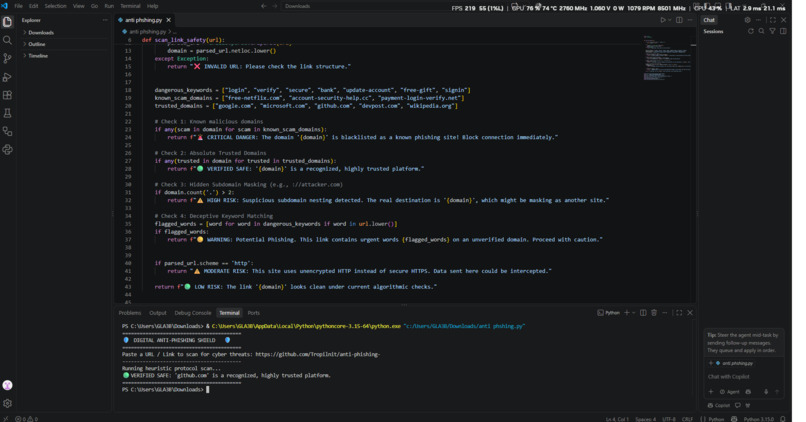Open the Terminal menu

coord(130,6)
